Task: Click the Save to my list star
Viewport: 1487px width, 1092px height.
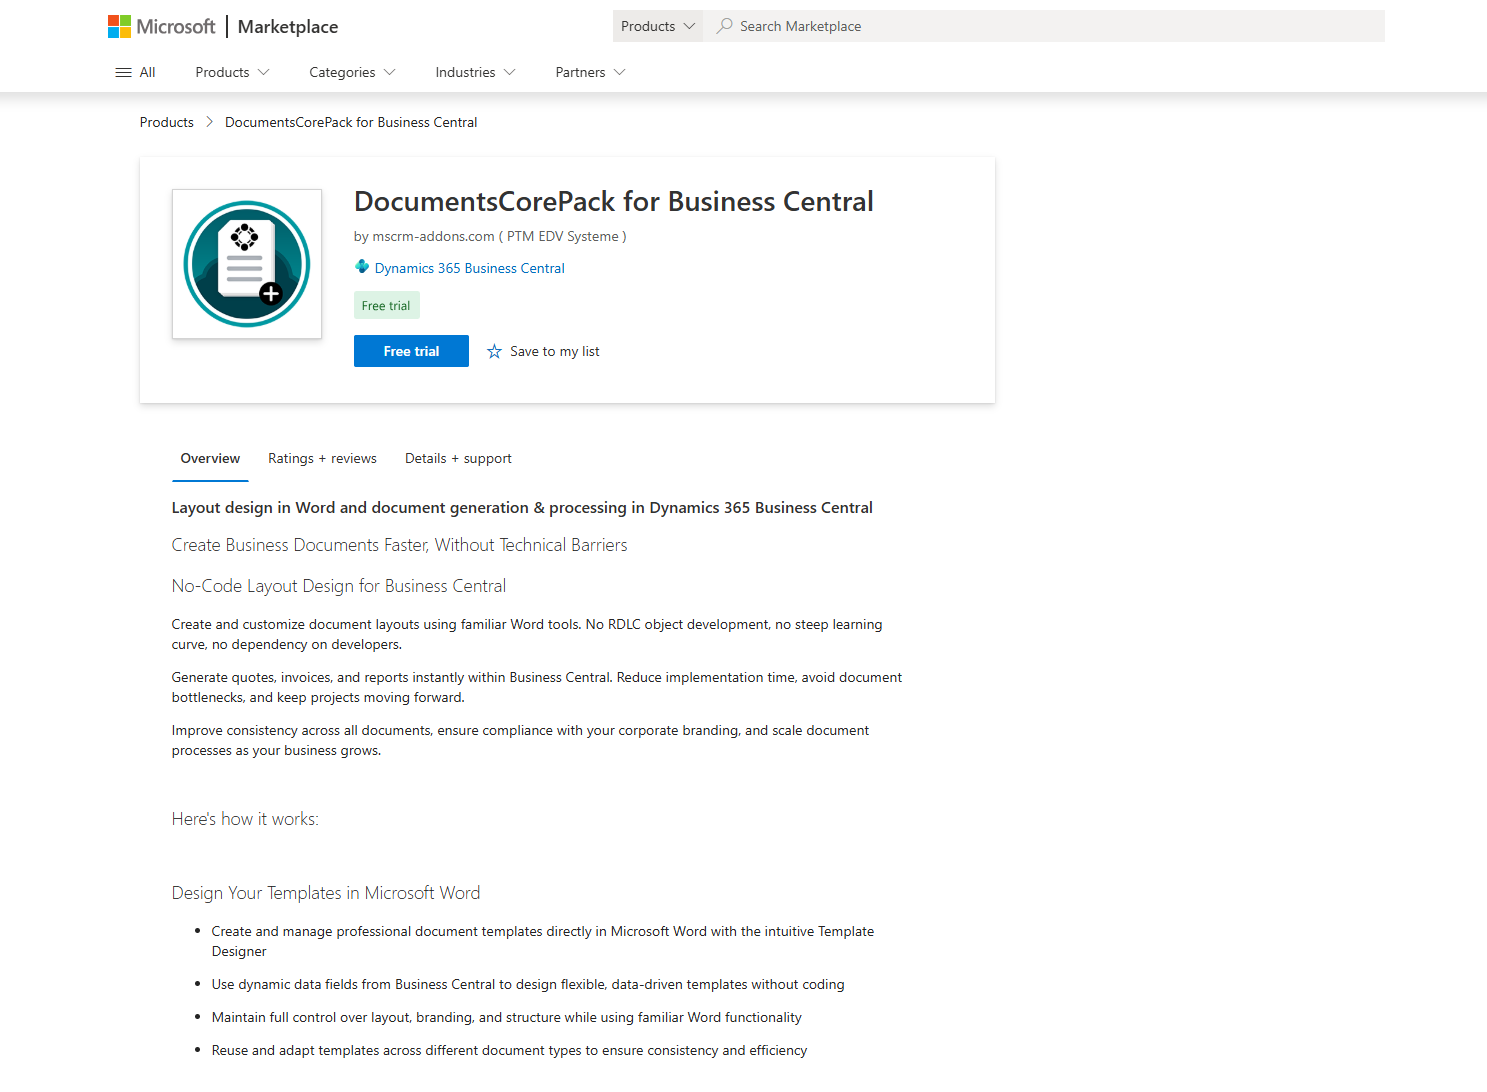Action: click(494, 351)
